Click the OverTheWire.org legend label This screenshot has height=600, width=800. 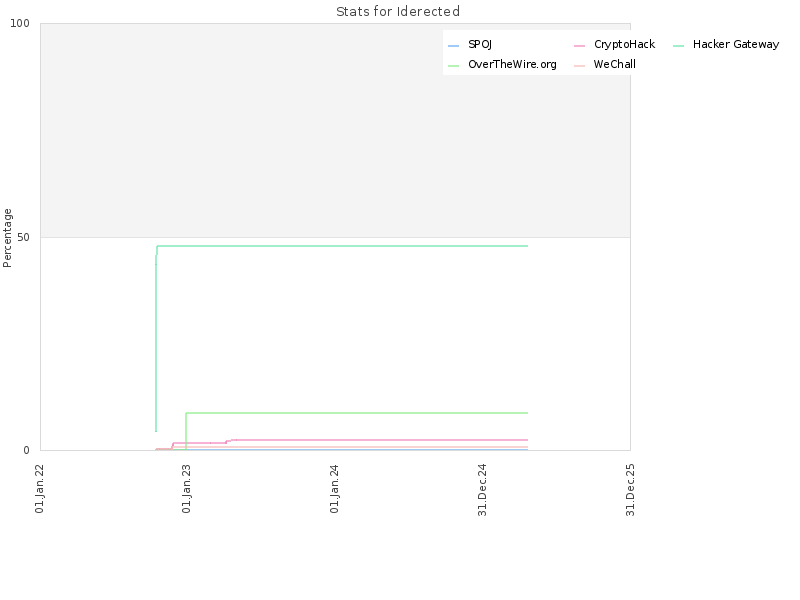[512, 64]
